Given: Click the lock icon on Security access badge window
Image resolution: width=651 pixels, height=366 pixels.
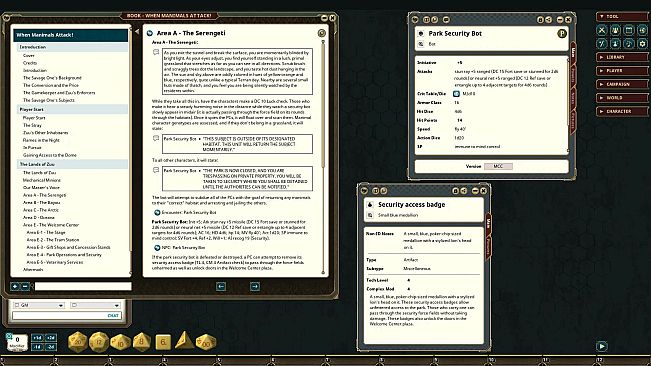Looking at the screenshot, I should pyautogui.click(x=455, y=190).
